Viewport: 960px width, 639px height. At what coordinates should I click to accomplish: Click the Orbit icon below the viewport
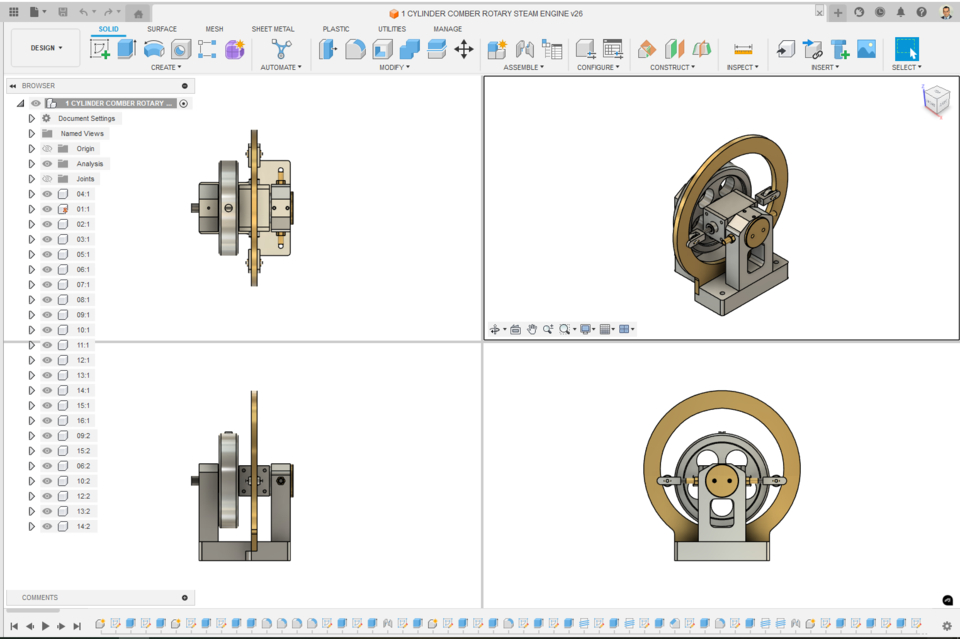[x=495, y=329]
